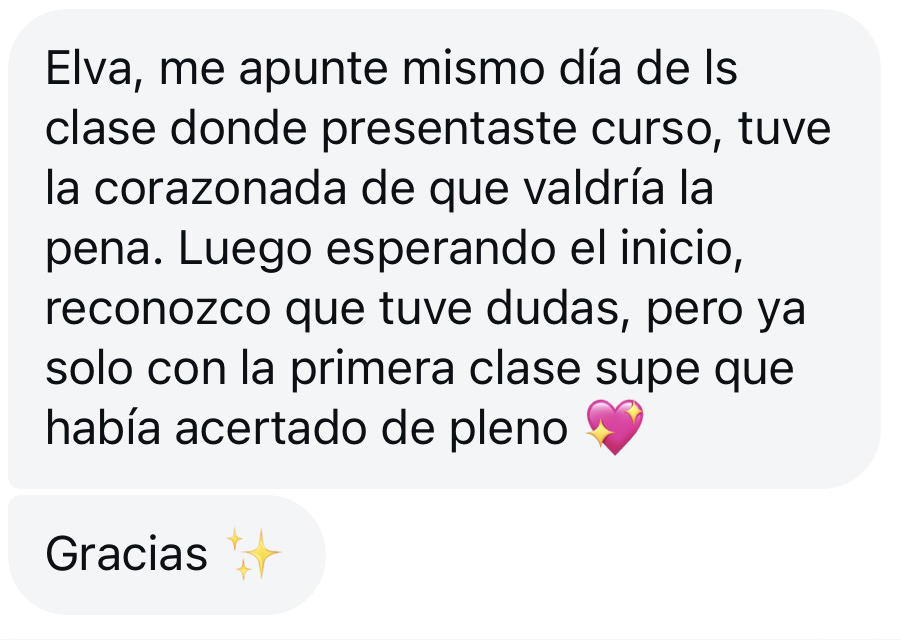901x640 pixels.
Task: Select the Gracias message bubble
Action: pos(167,555)
